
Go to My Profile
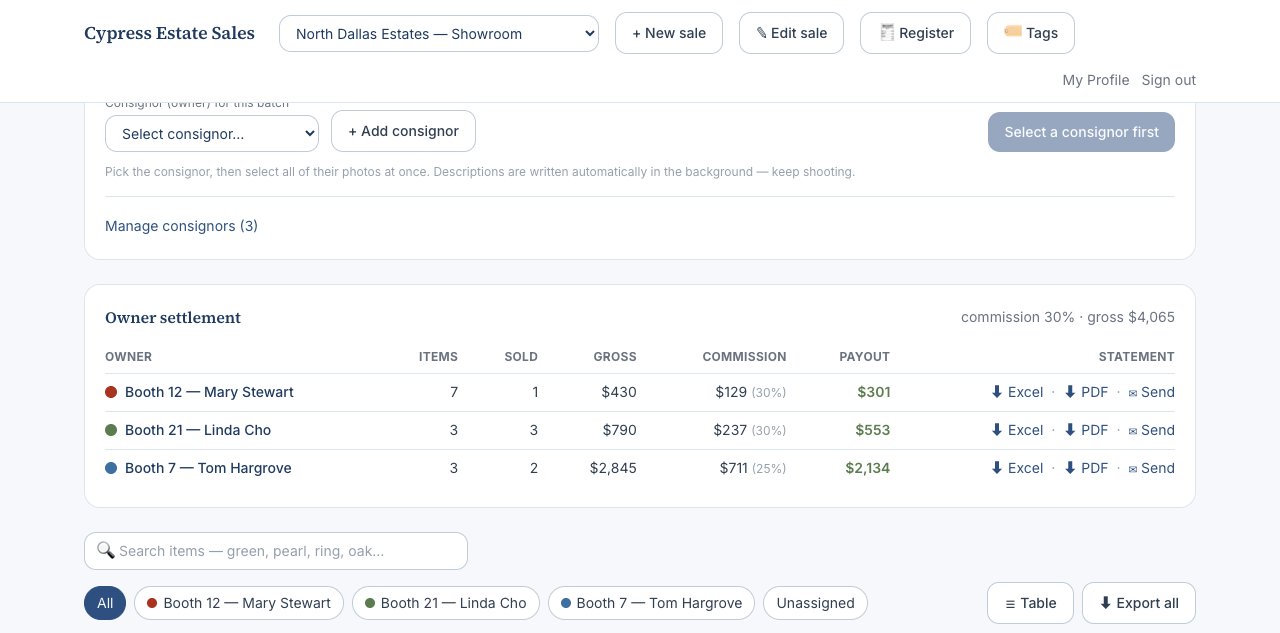coord(1096,80)
